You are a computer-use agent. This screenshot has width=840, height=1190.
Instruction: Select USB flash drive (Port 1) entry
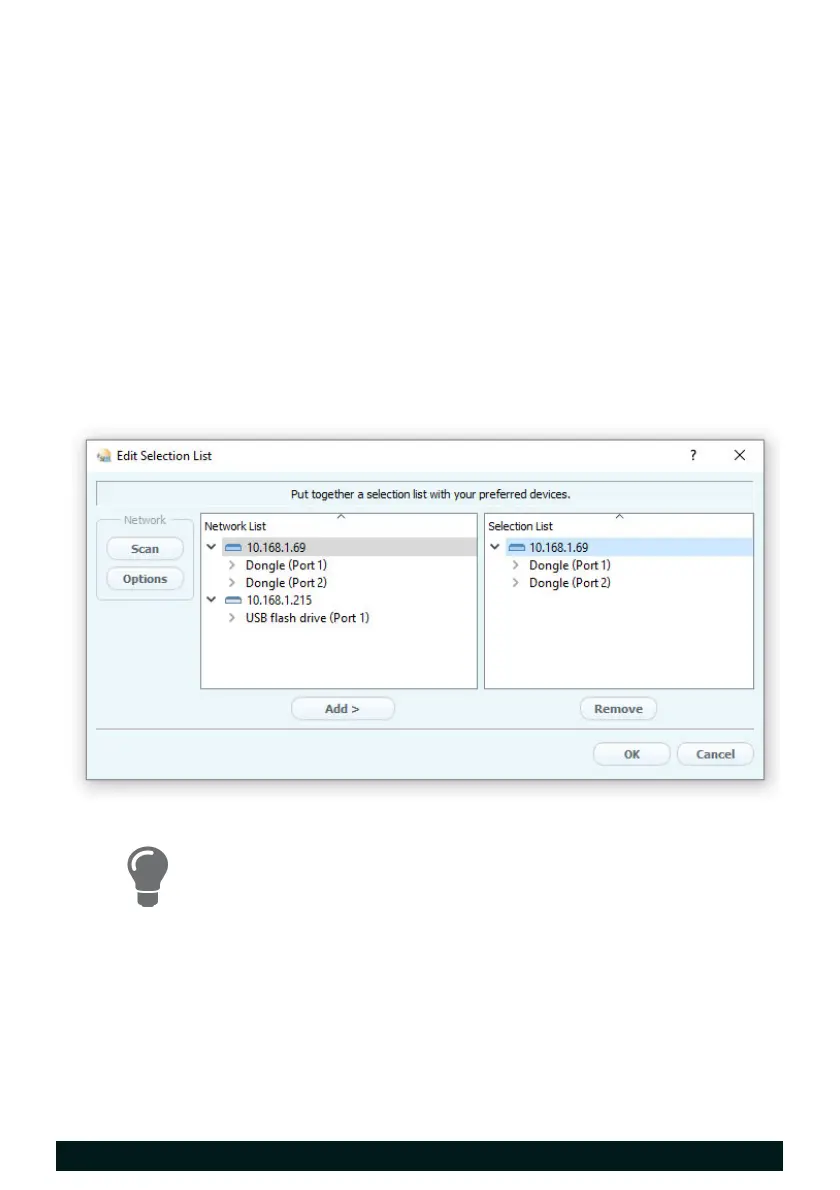307,618
